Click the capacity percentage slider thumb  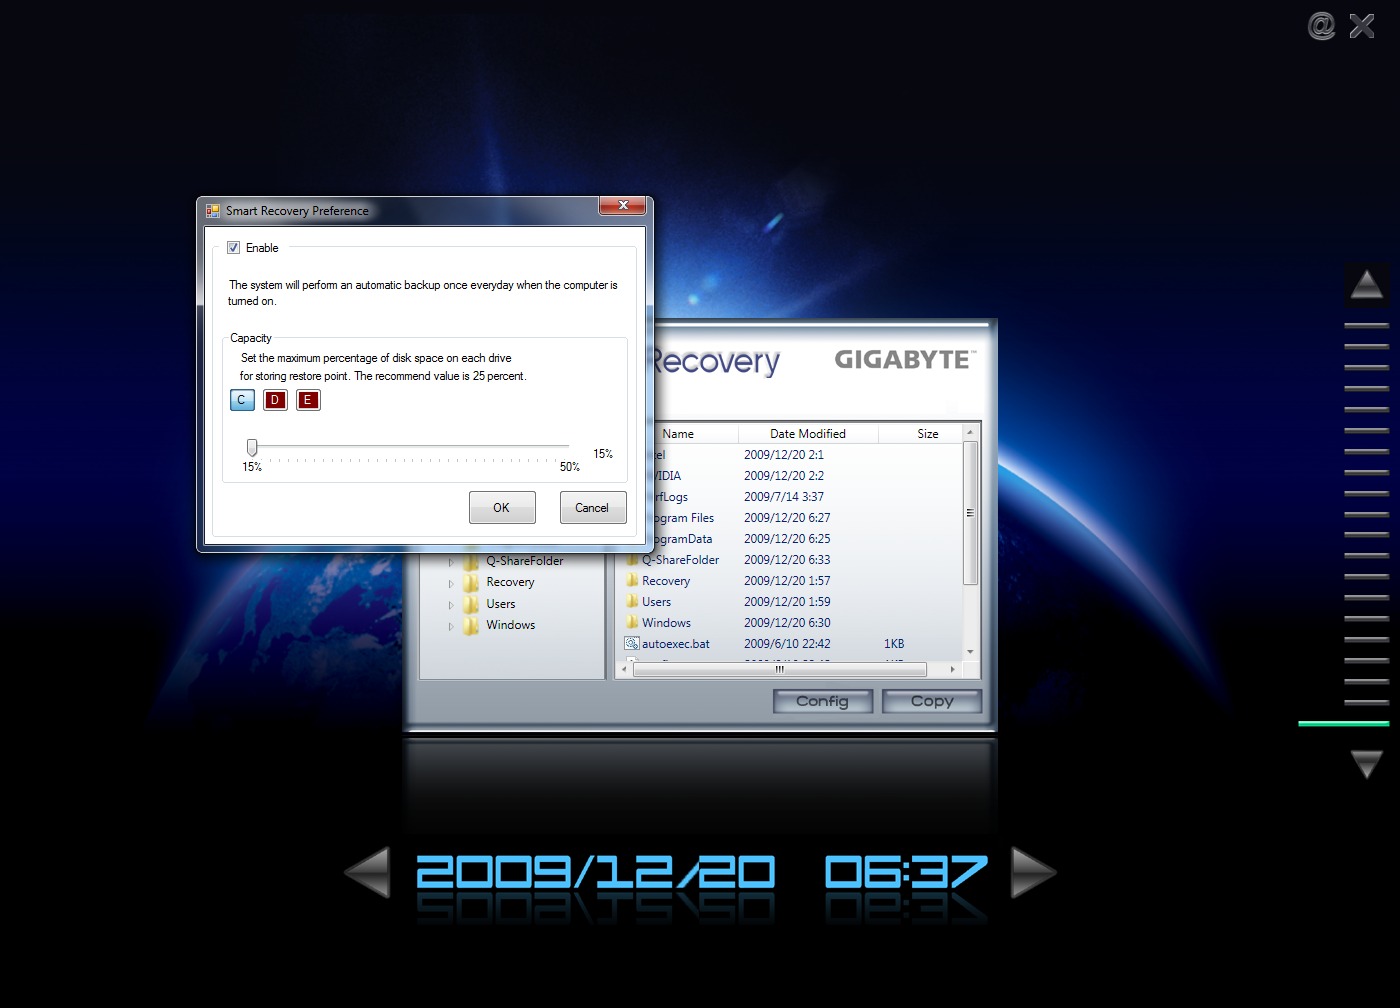[252, 447]
